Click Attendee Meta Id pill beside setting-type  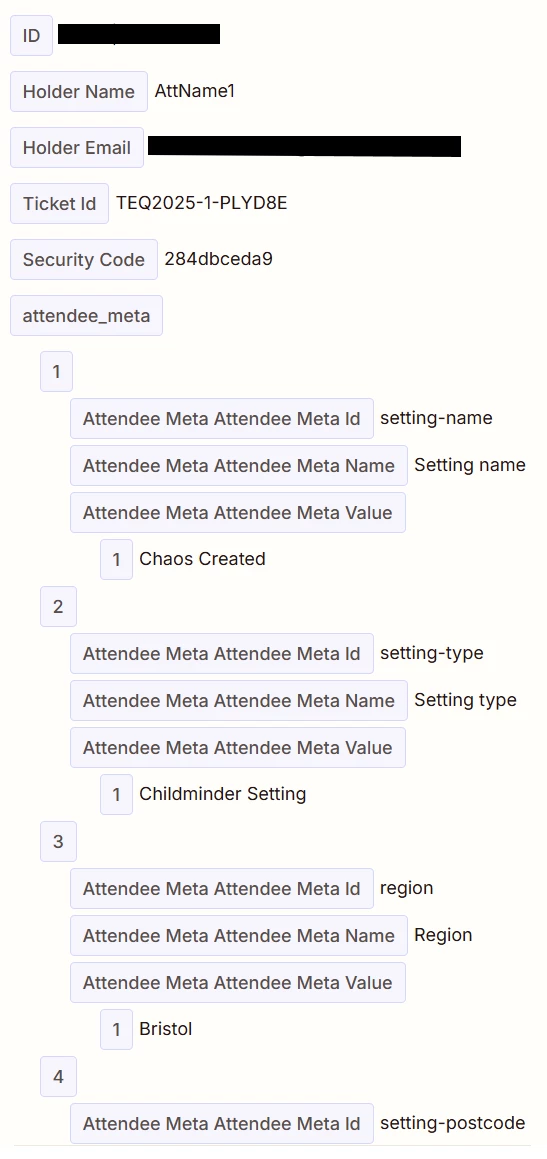pyautogui.click(x=222, y=653)
